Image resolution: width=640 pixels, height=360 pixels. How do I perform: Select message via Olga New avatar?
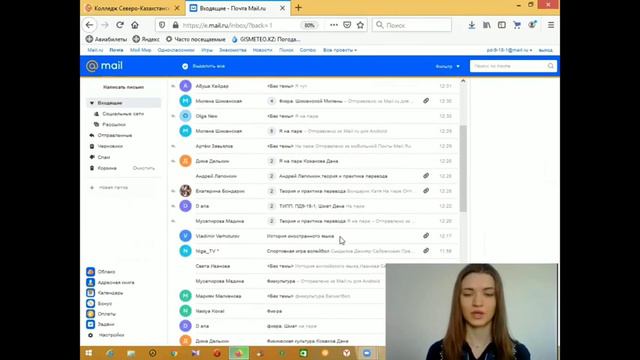pos(185,116)
